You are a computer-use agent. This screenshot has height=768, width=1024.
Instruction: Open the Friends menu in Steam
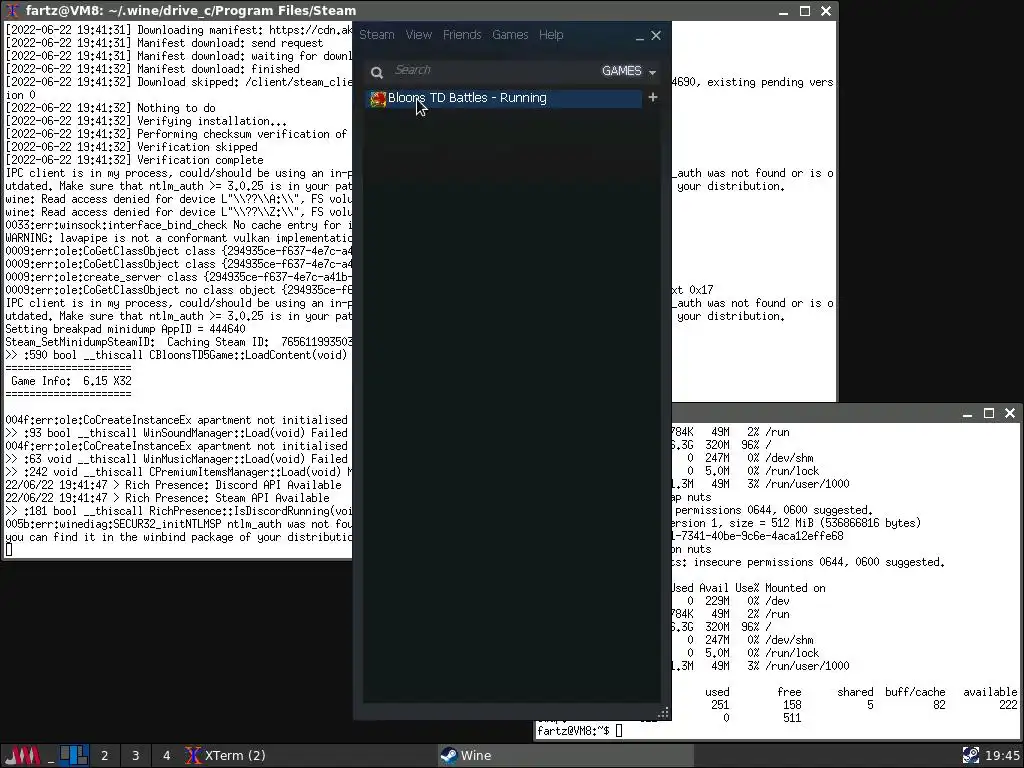462,35
